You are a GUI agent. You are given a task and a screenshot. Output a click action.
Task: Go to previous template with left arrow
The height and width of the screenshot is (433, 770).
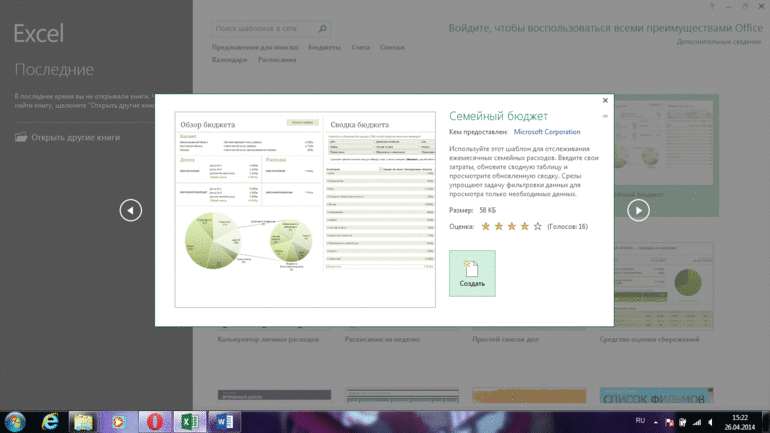pos(131,210)
